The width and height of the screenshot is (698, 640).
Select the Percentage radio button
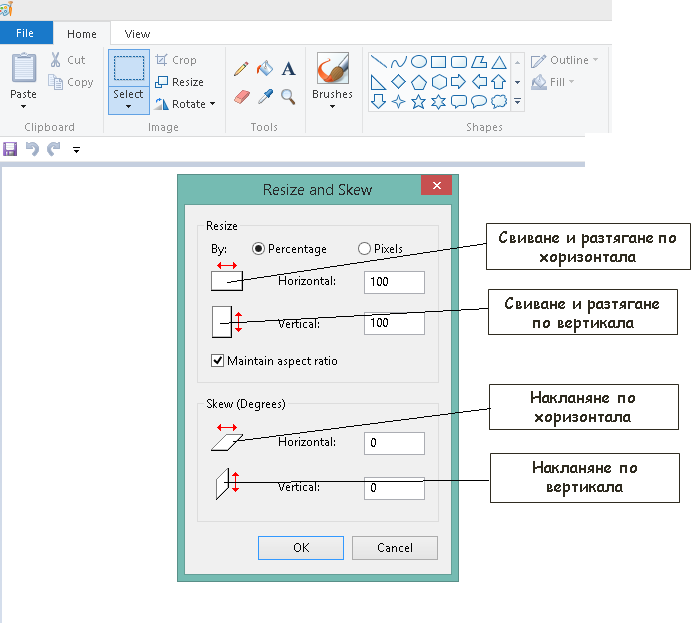(259, 248)
